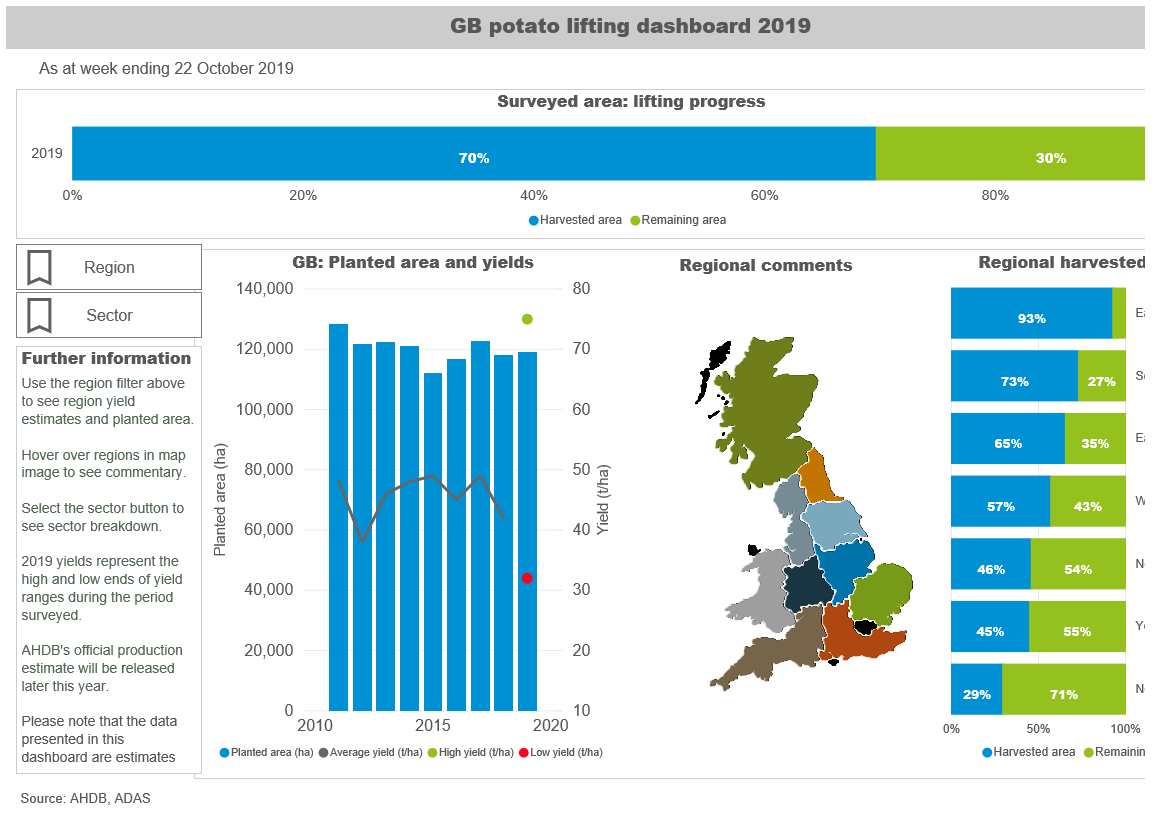The image size is (1164, 815).
Task: Click the Average yield (t/ha) legend marker
Action: (322, 751)
